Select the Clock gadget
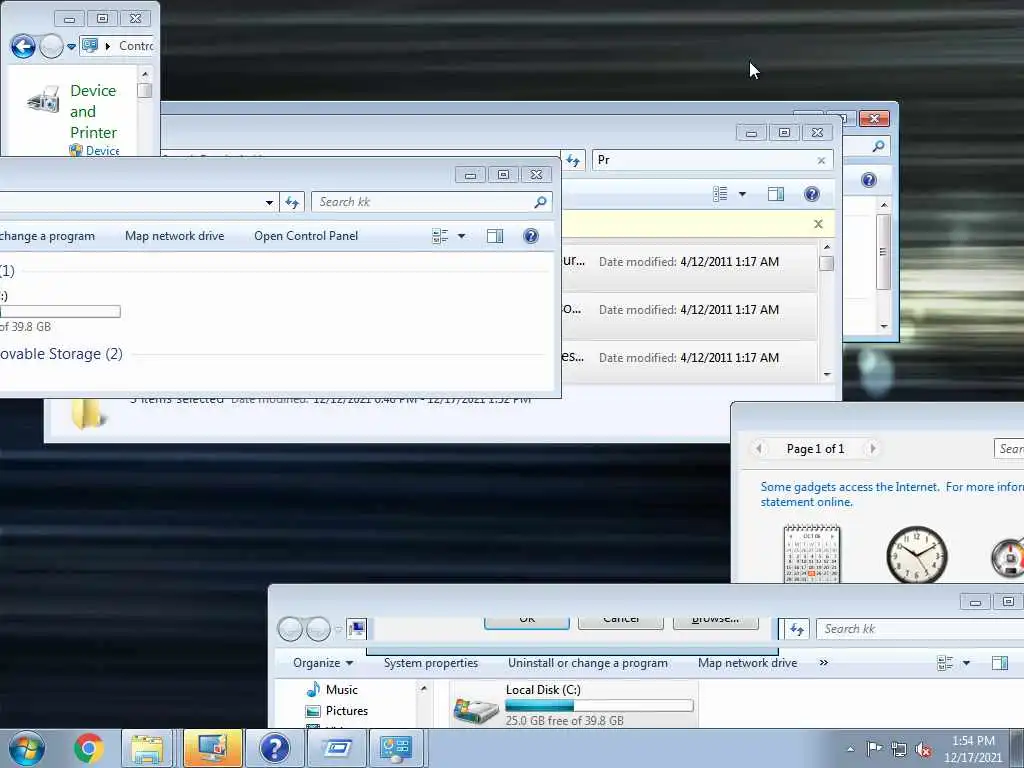 (x=917, y=555)
